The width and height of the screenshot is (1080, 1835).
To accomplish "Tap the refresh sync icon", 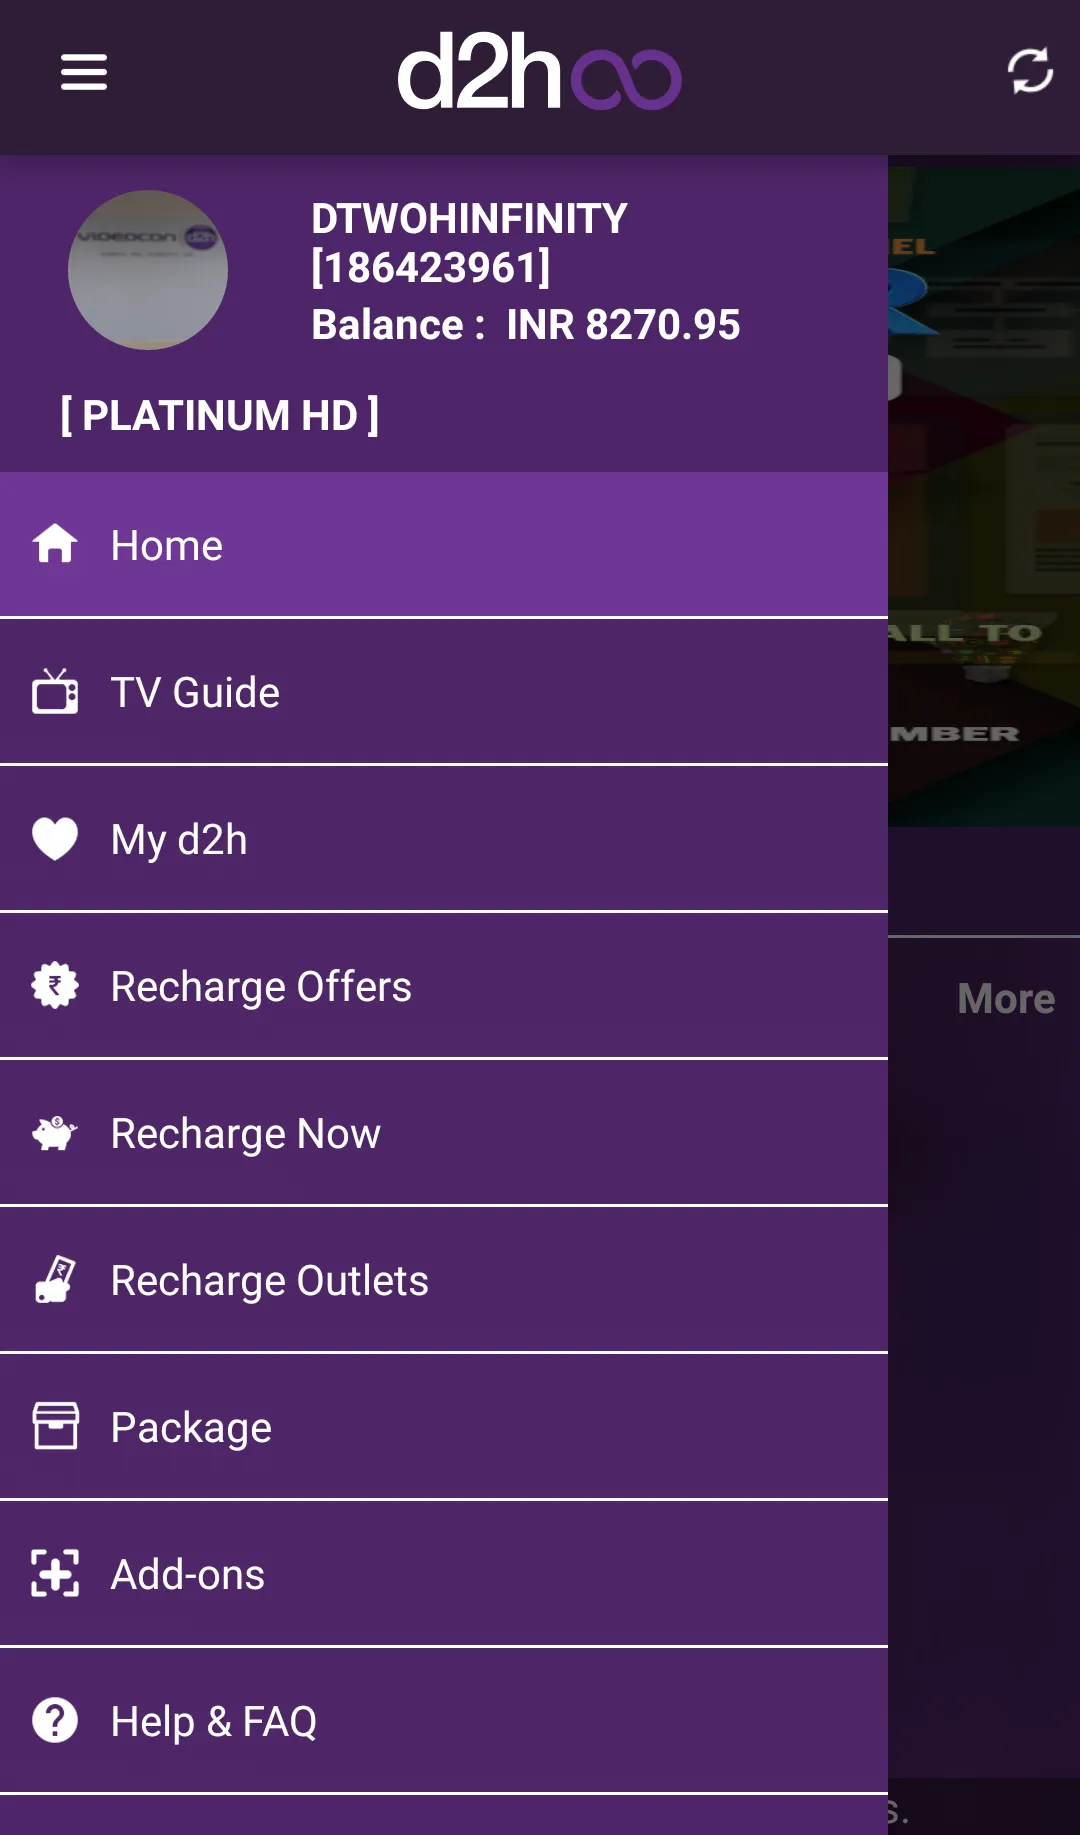I will [x=1029, y=71].
